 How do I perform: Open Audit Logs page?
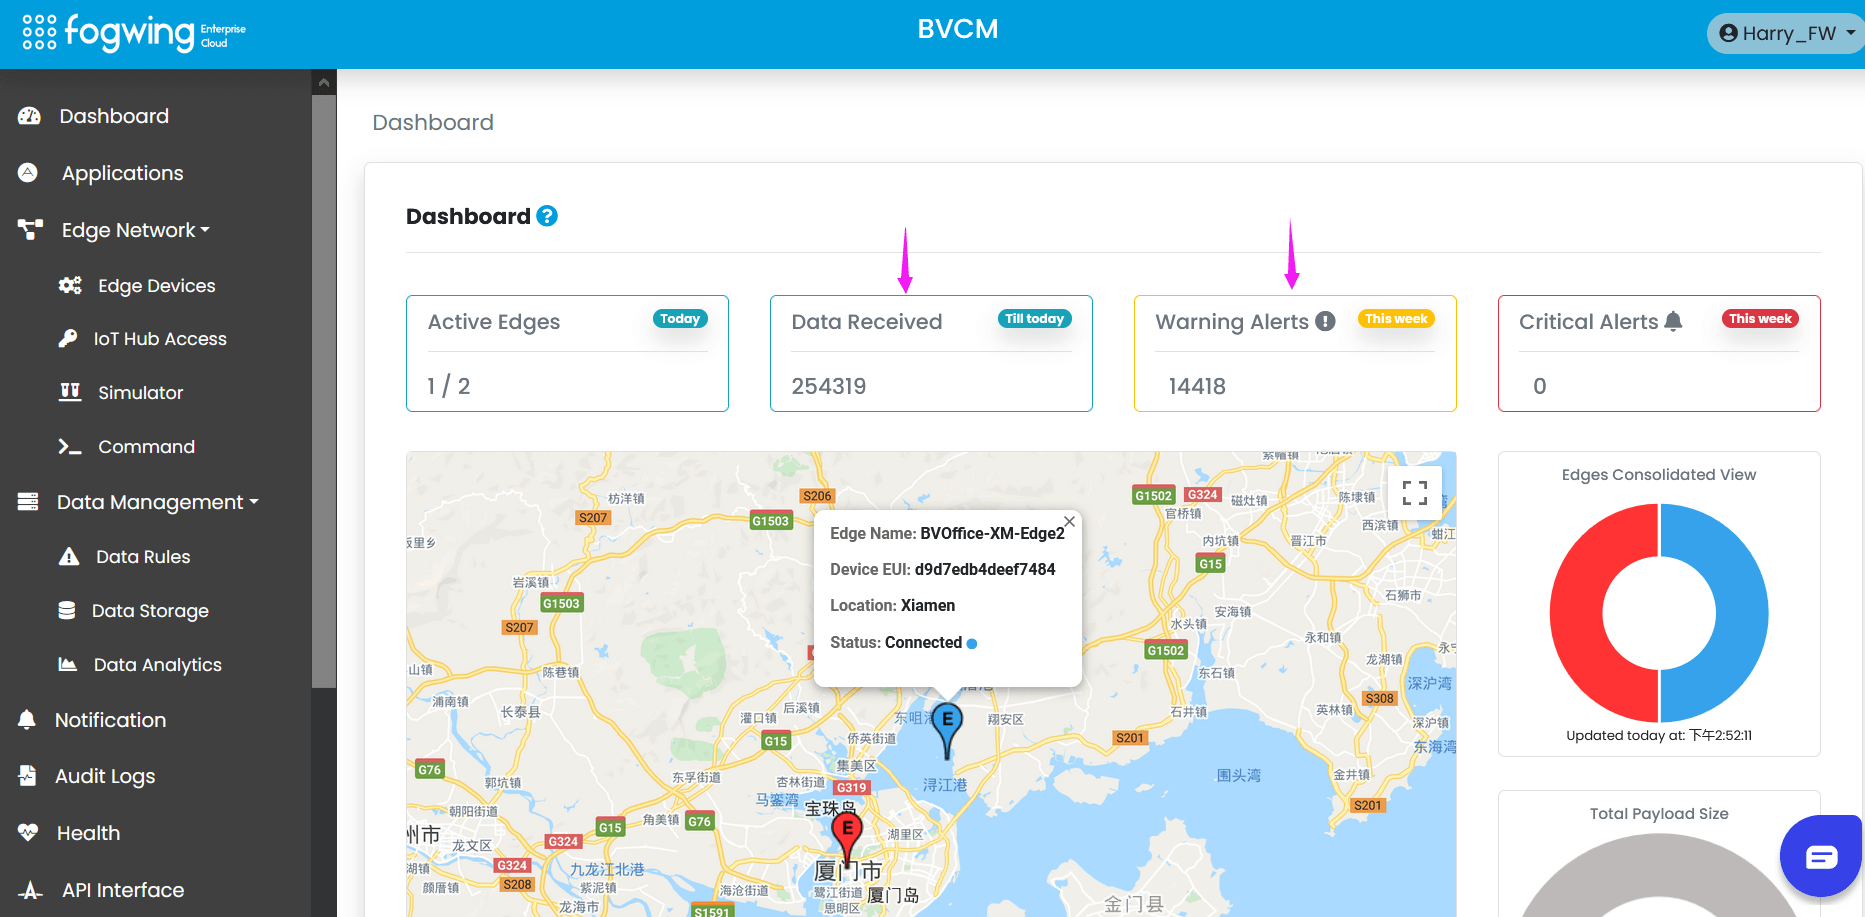(x=105, y=776)
